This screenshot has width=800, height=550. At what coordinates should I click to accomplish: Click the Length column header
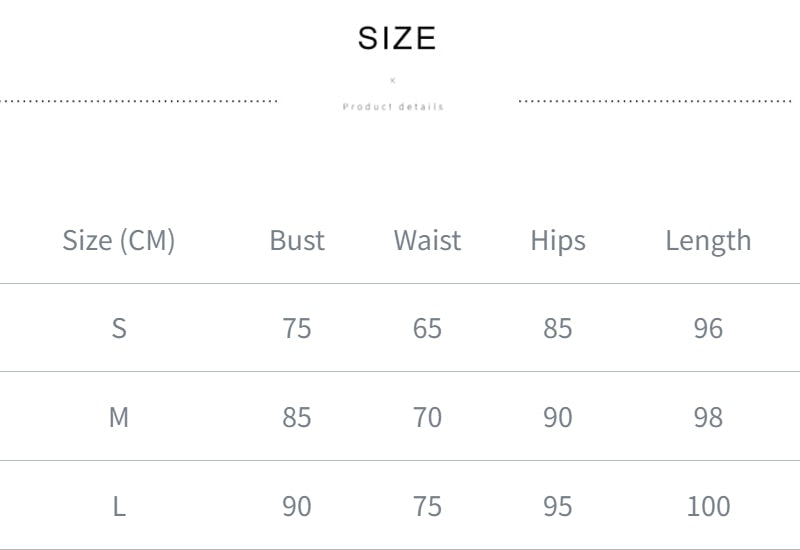click(x=708, y=240)
